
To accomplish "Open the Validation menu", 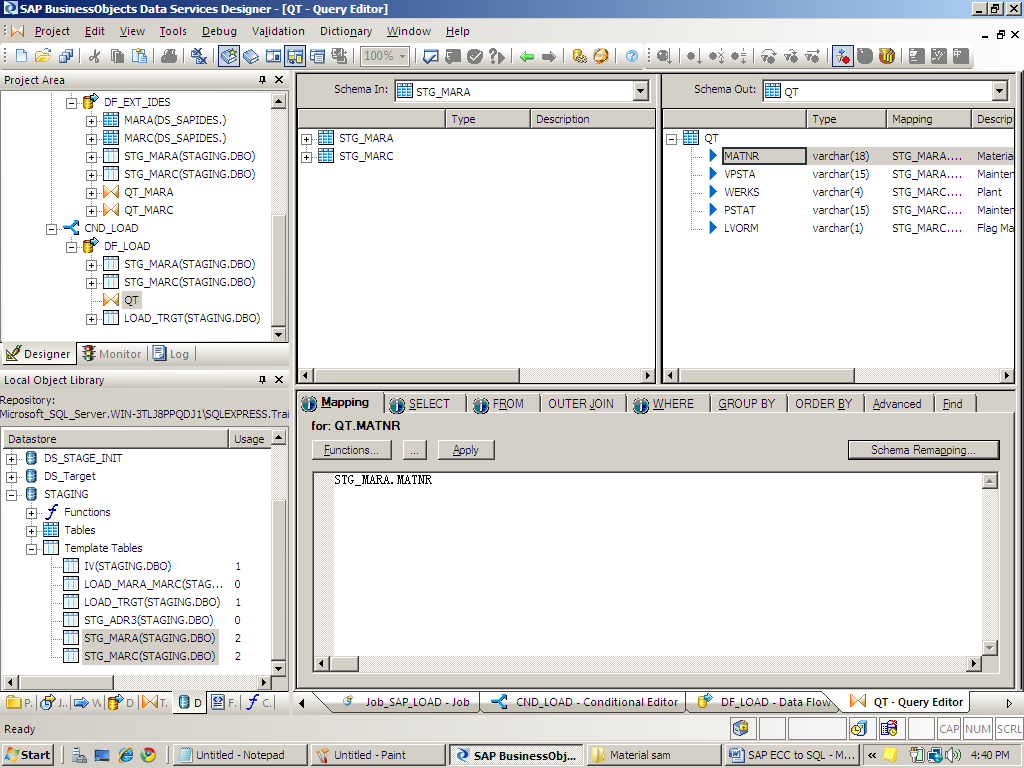I will 278,31.
